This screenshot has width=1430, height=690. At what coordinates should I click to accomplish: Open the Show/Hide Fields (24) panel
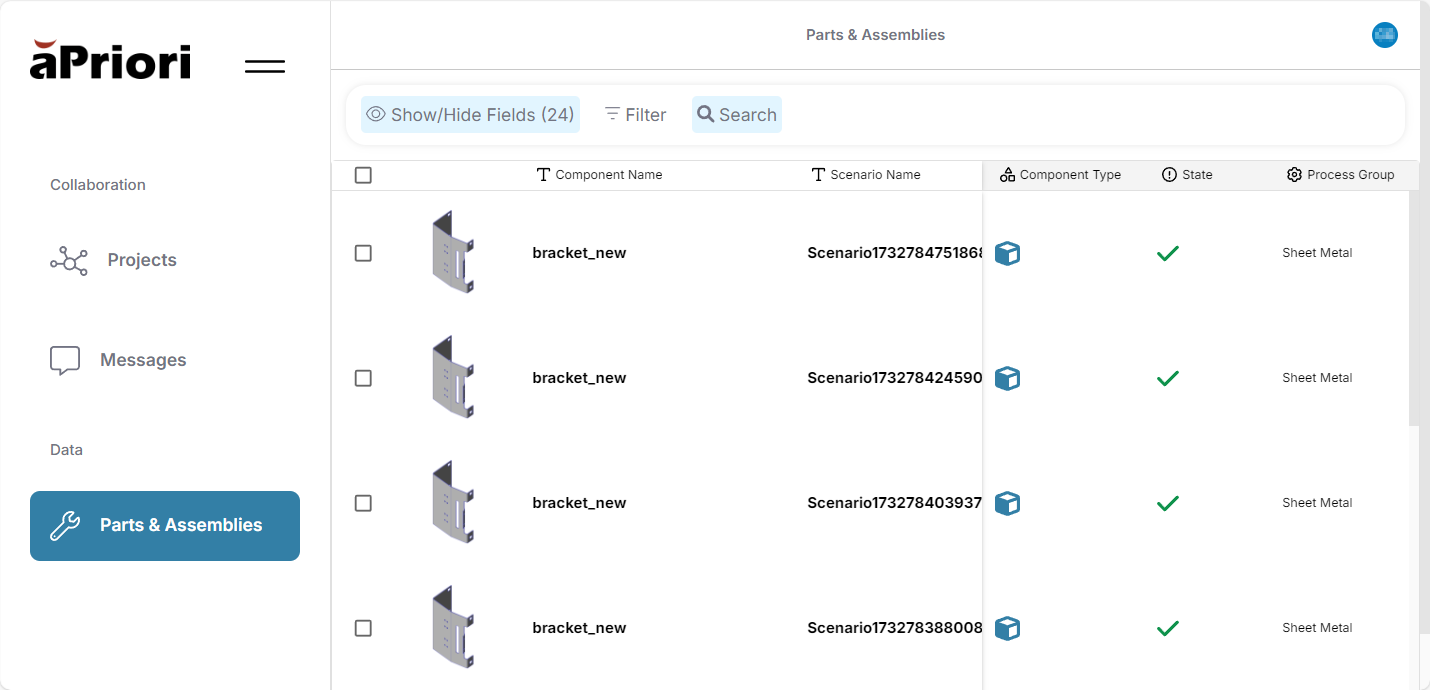pos(470,115)
